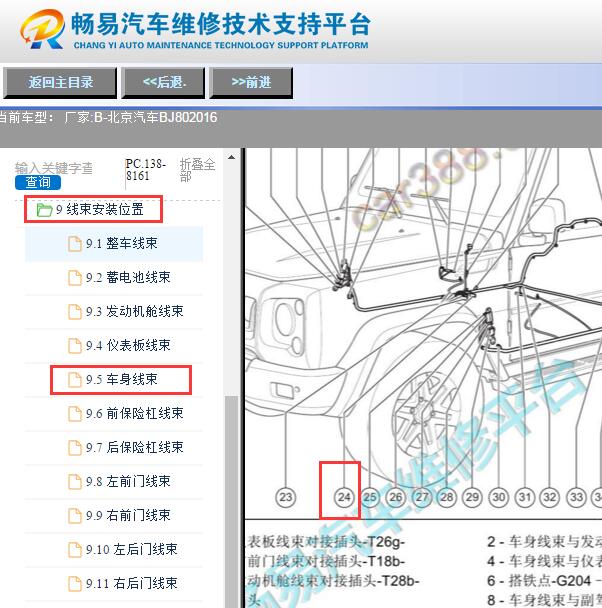
Task: Click callout number 31 in the diagram
Action: [525, 497]
